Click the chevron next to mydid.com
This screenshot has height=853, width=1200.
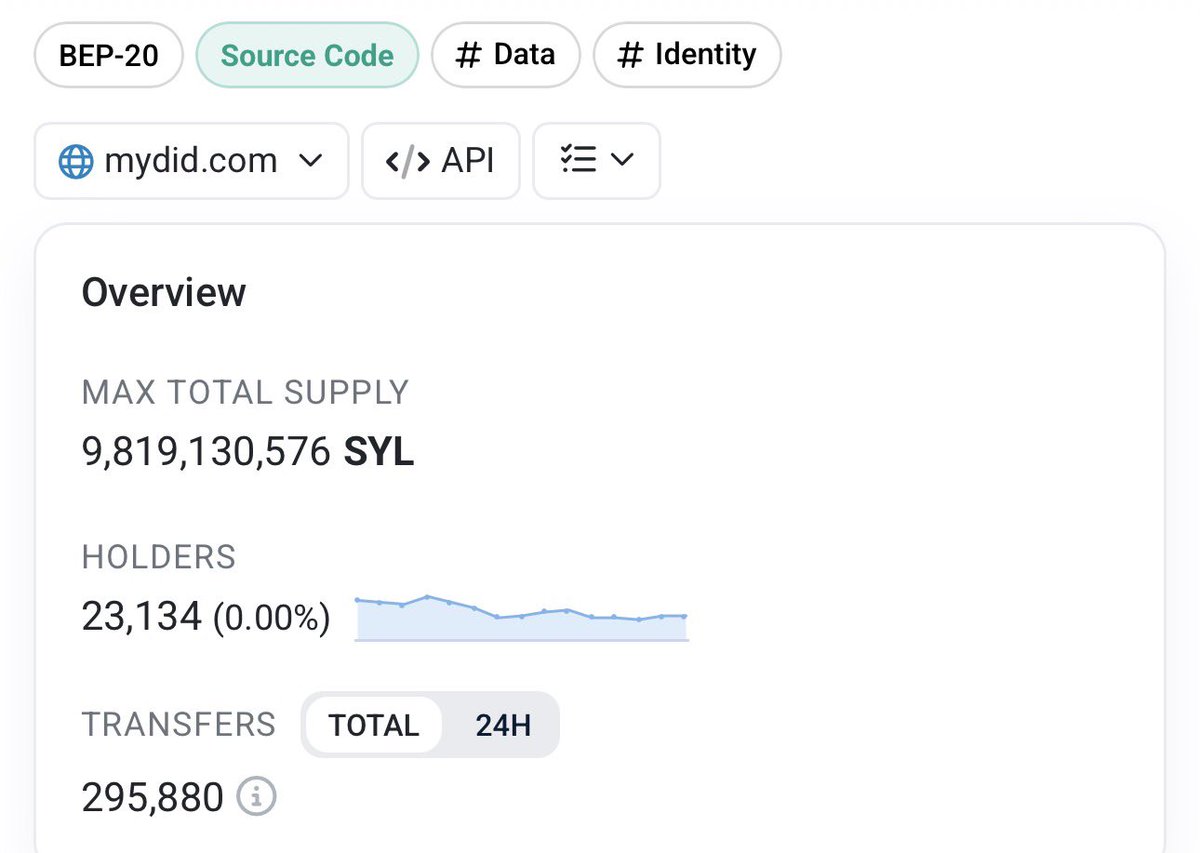point(311,161)
